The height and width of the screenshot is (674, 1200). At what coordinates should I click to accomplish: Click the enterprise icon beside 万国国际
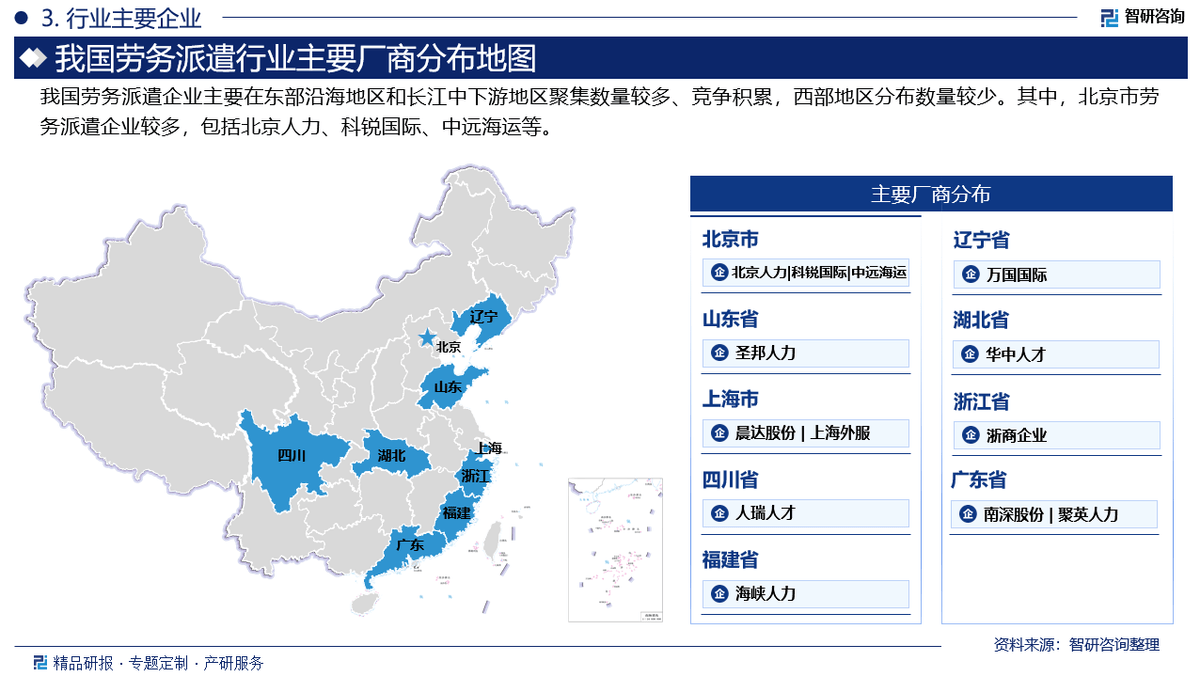[x=969, y=274]
